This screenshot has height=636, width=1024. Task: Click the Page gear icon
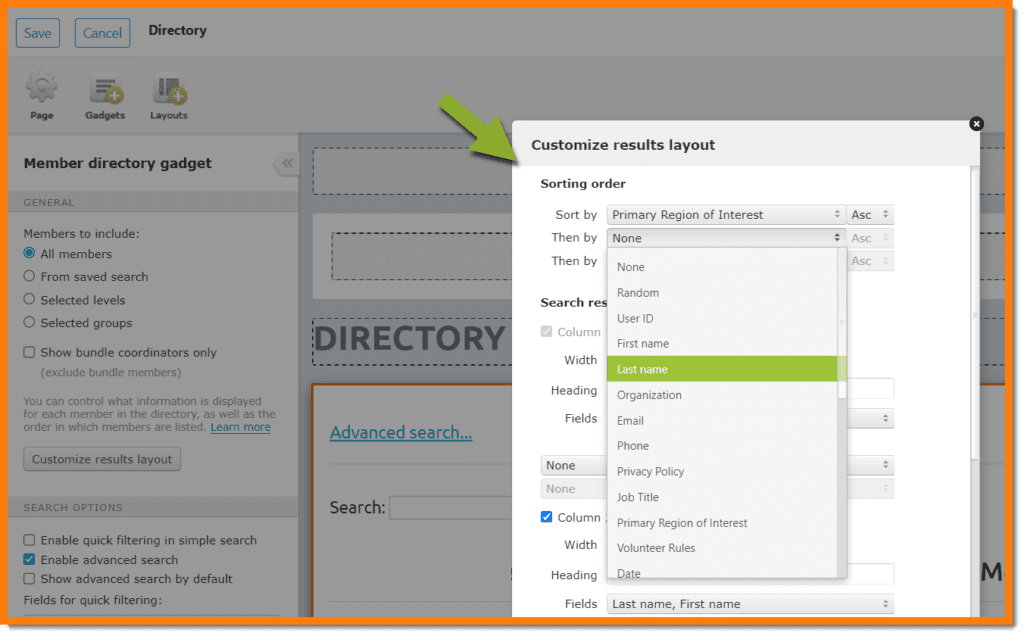(41, 90)
